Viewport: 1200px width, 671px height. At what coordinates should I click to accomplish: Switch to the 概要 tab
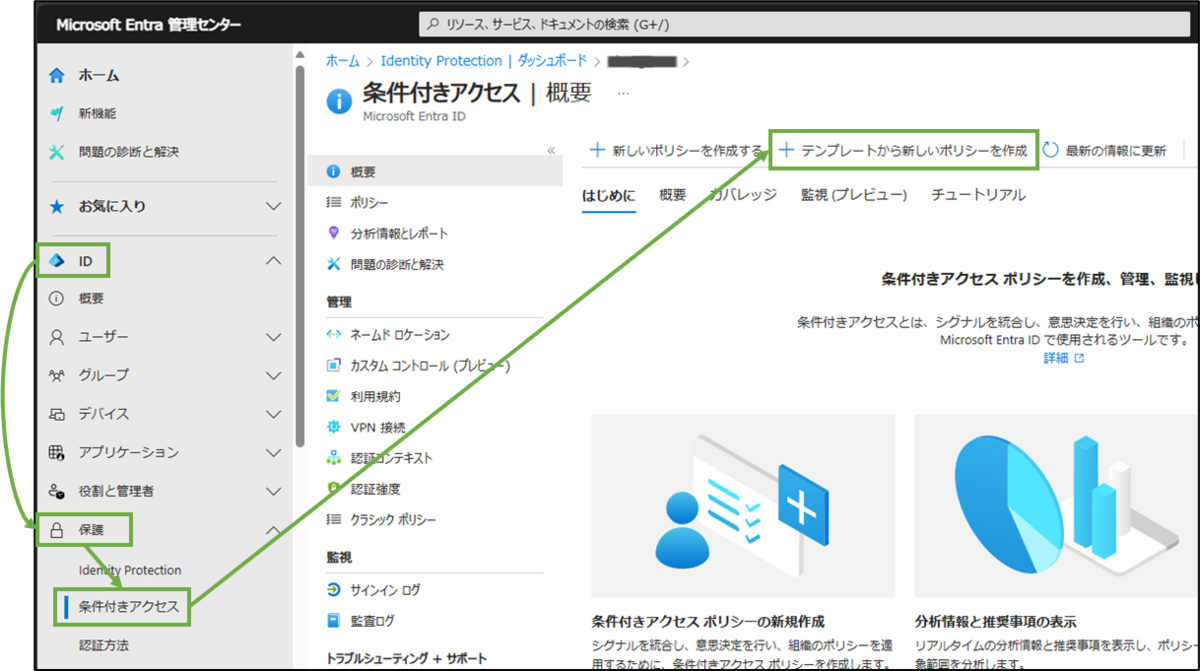click(x=673, y=195)
